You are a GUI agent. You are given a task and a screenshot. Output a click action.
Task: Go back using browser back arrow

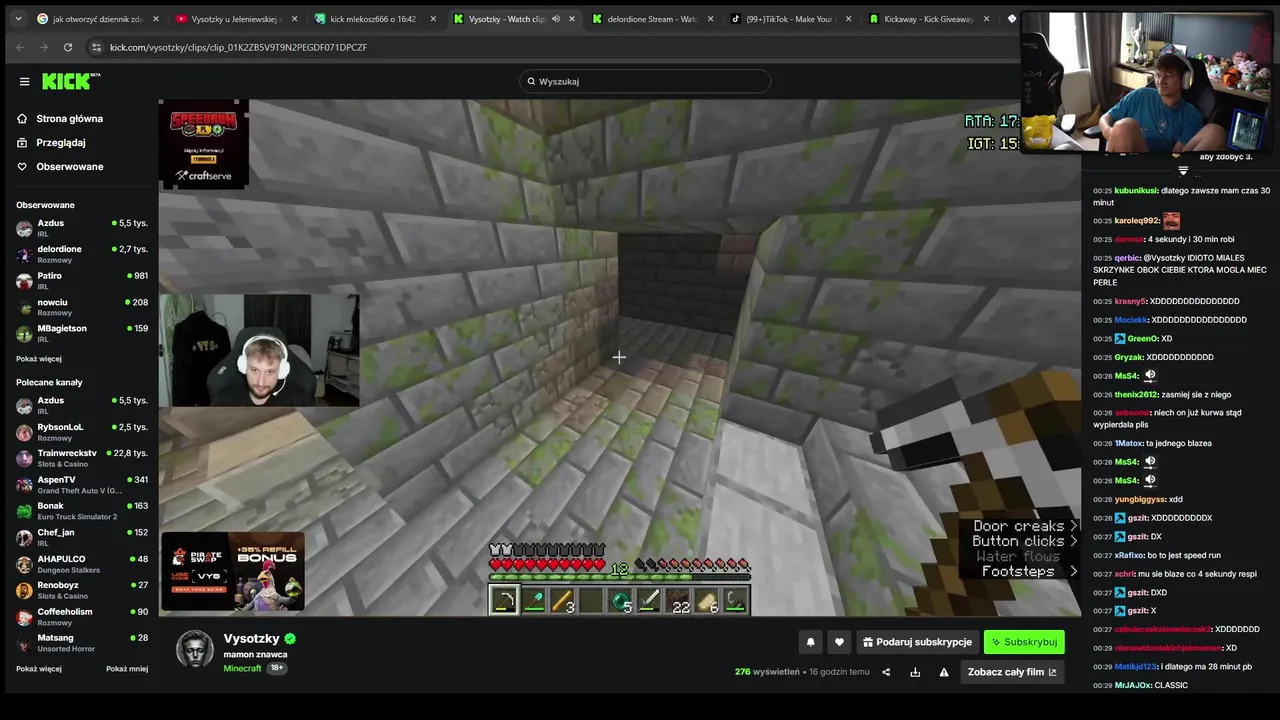point(20,47)
